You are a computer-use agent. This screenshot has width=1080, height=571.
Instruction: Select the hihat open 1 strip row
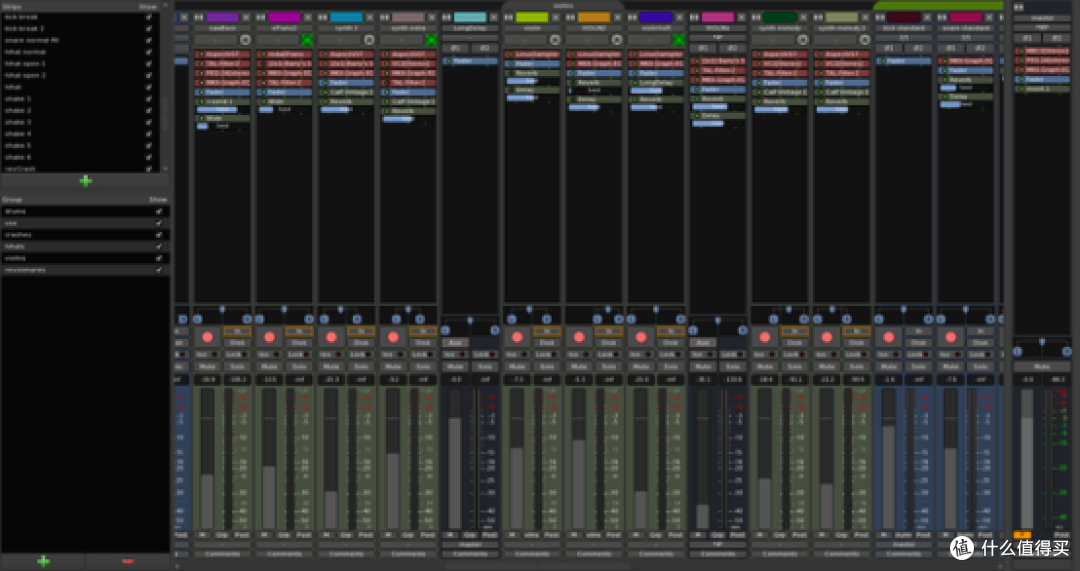click(81, 63)
